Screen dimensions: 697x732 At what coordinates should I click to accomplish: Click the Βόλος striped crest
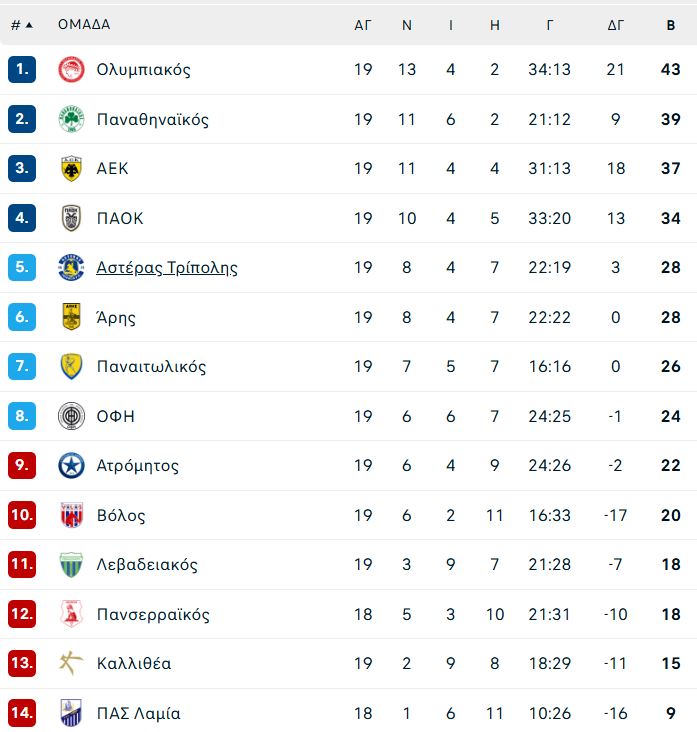(71, 515)
